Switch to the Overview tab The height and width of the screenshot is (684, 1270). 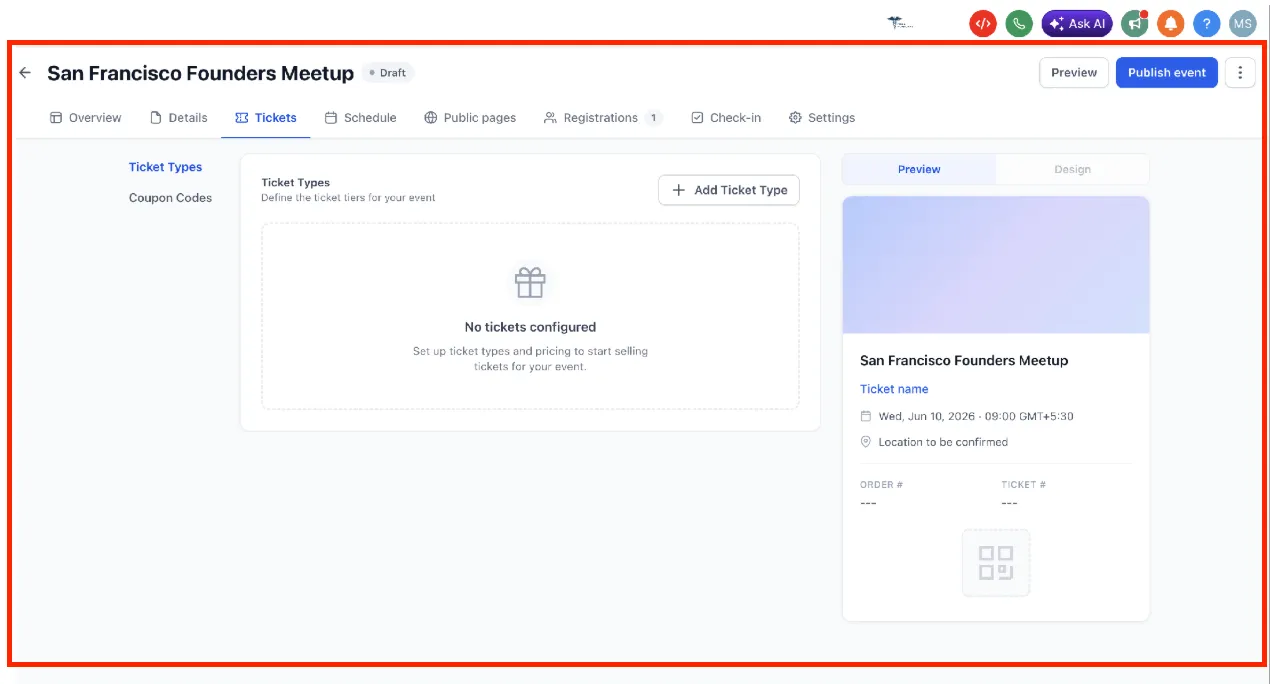[85, 118]
